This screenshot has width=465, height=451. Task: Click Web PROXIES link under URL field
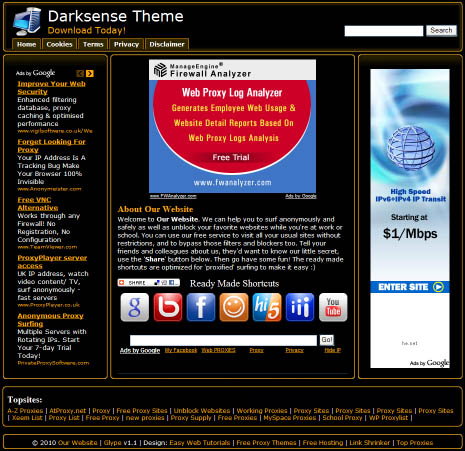[x=218, y=350]
